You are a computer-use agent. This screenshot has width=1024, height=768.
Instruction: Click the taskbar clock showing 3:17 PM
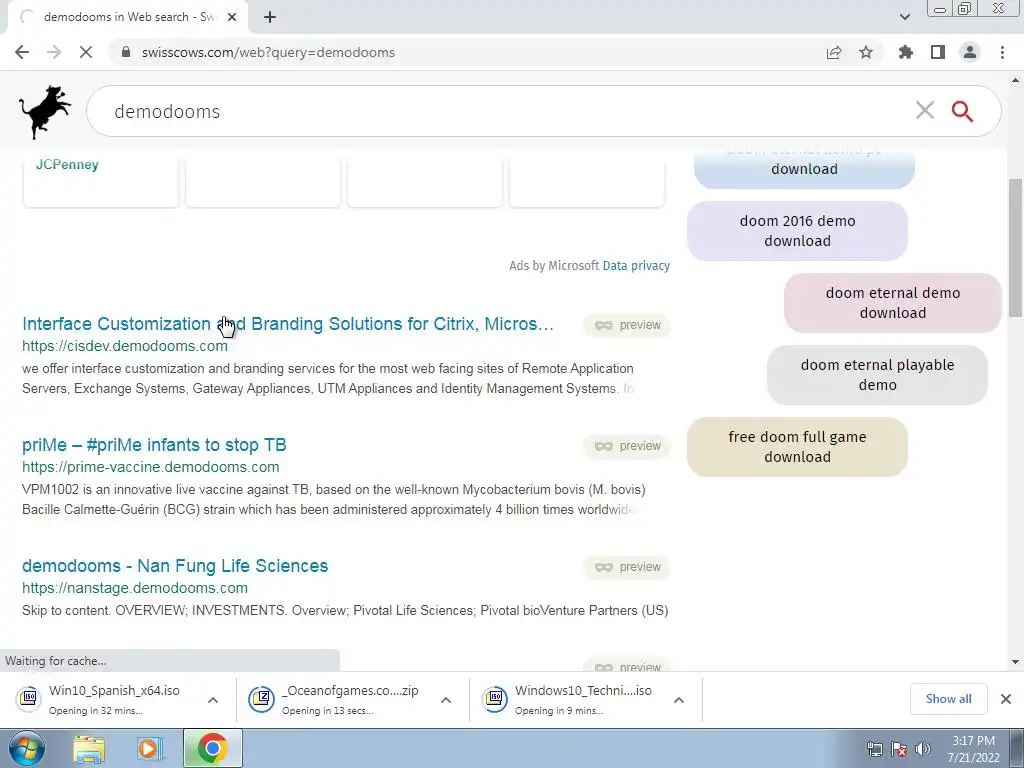[x=973, y=749]
